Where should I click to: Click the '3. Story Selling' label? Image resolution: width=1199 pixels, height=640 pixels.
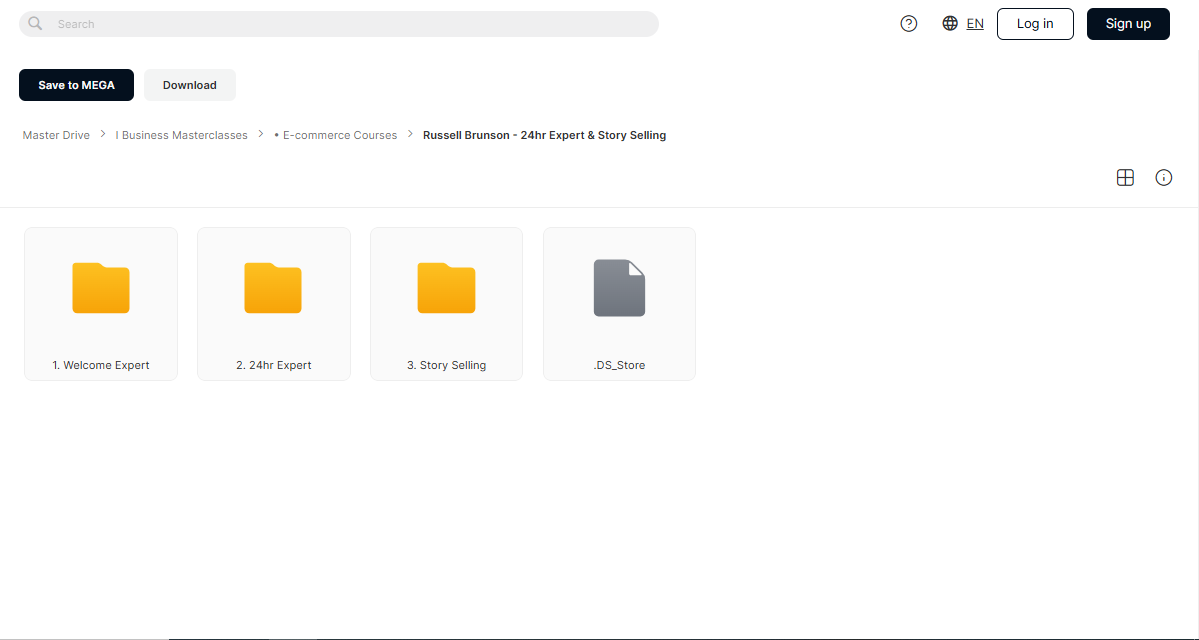click(447, 365)
